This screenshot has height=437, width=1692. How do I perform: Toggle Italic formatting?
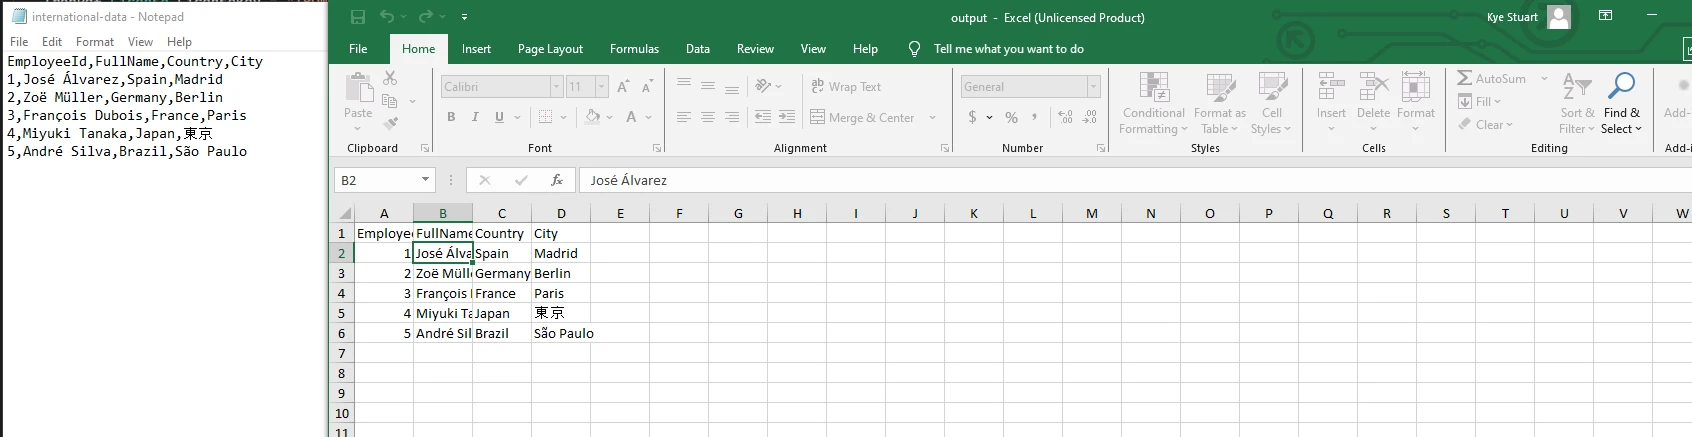[x=475, y=117]
